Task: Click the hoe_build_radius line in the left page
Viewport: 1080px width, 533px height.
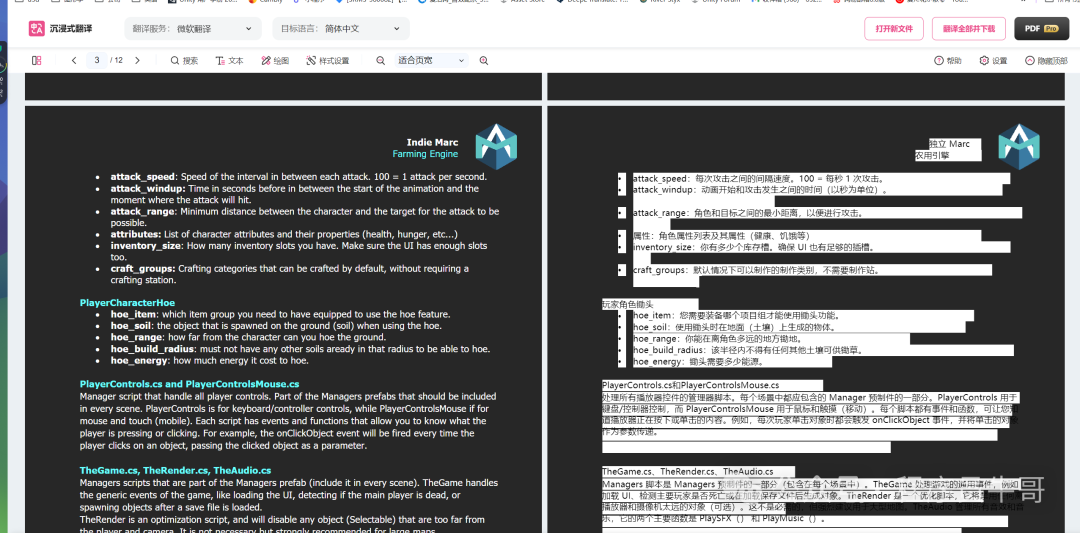Action: [x=300, y=349]
